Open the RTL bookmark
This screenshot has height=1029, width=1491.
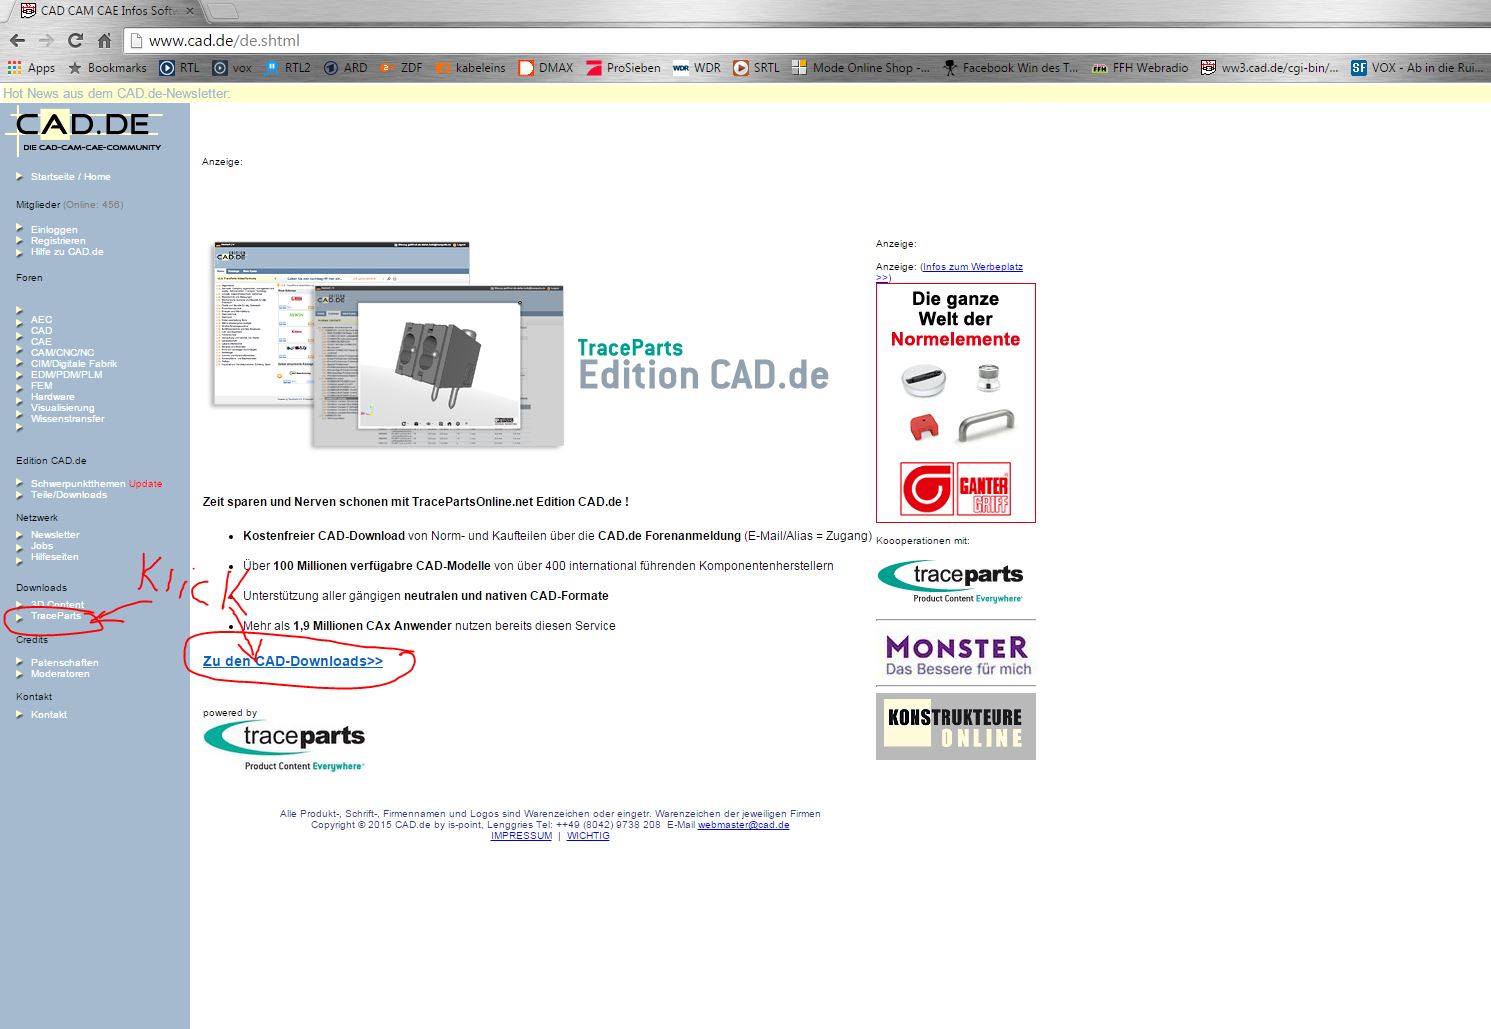point(180,68)
